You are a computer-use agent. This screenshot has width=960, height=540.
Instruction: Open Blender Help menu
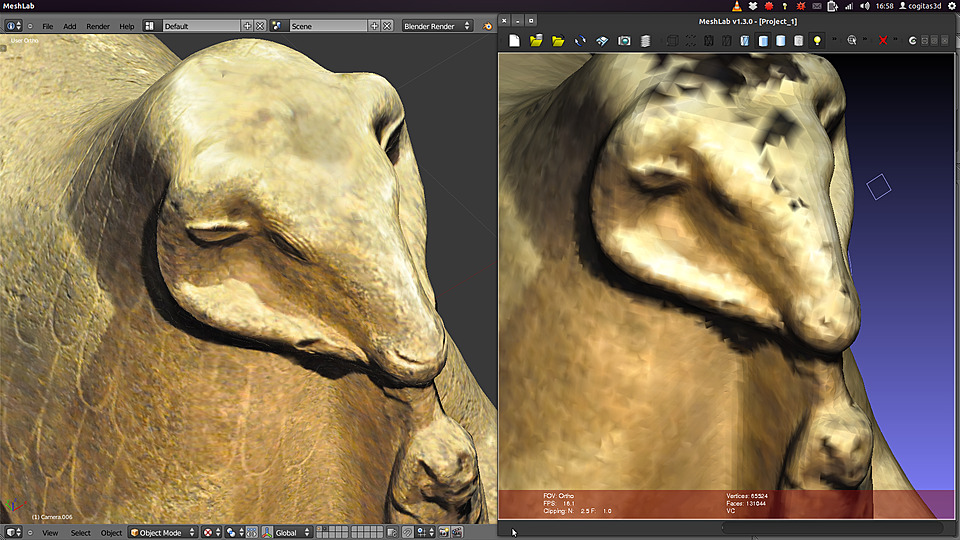(127, 26)
